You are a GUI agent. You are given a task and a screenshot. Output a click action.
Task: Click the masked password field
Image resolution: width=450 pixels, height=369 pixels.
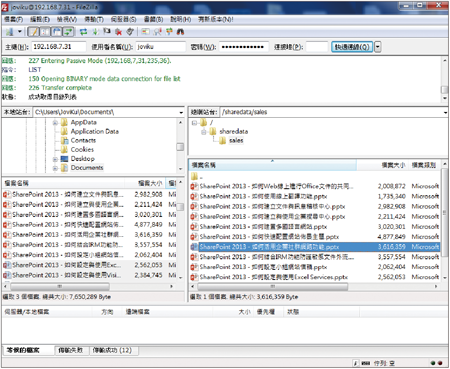244,47
